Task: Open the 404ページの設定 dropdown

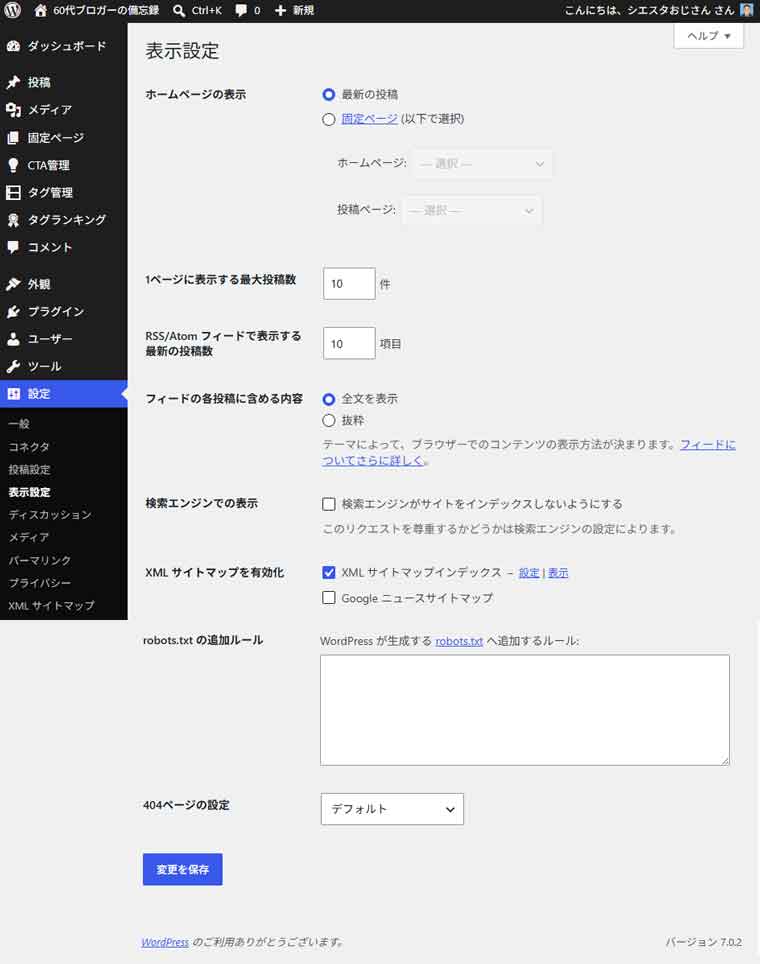Action: [392, 809]
